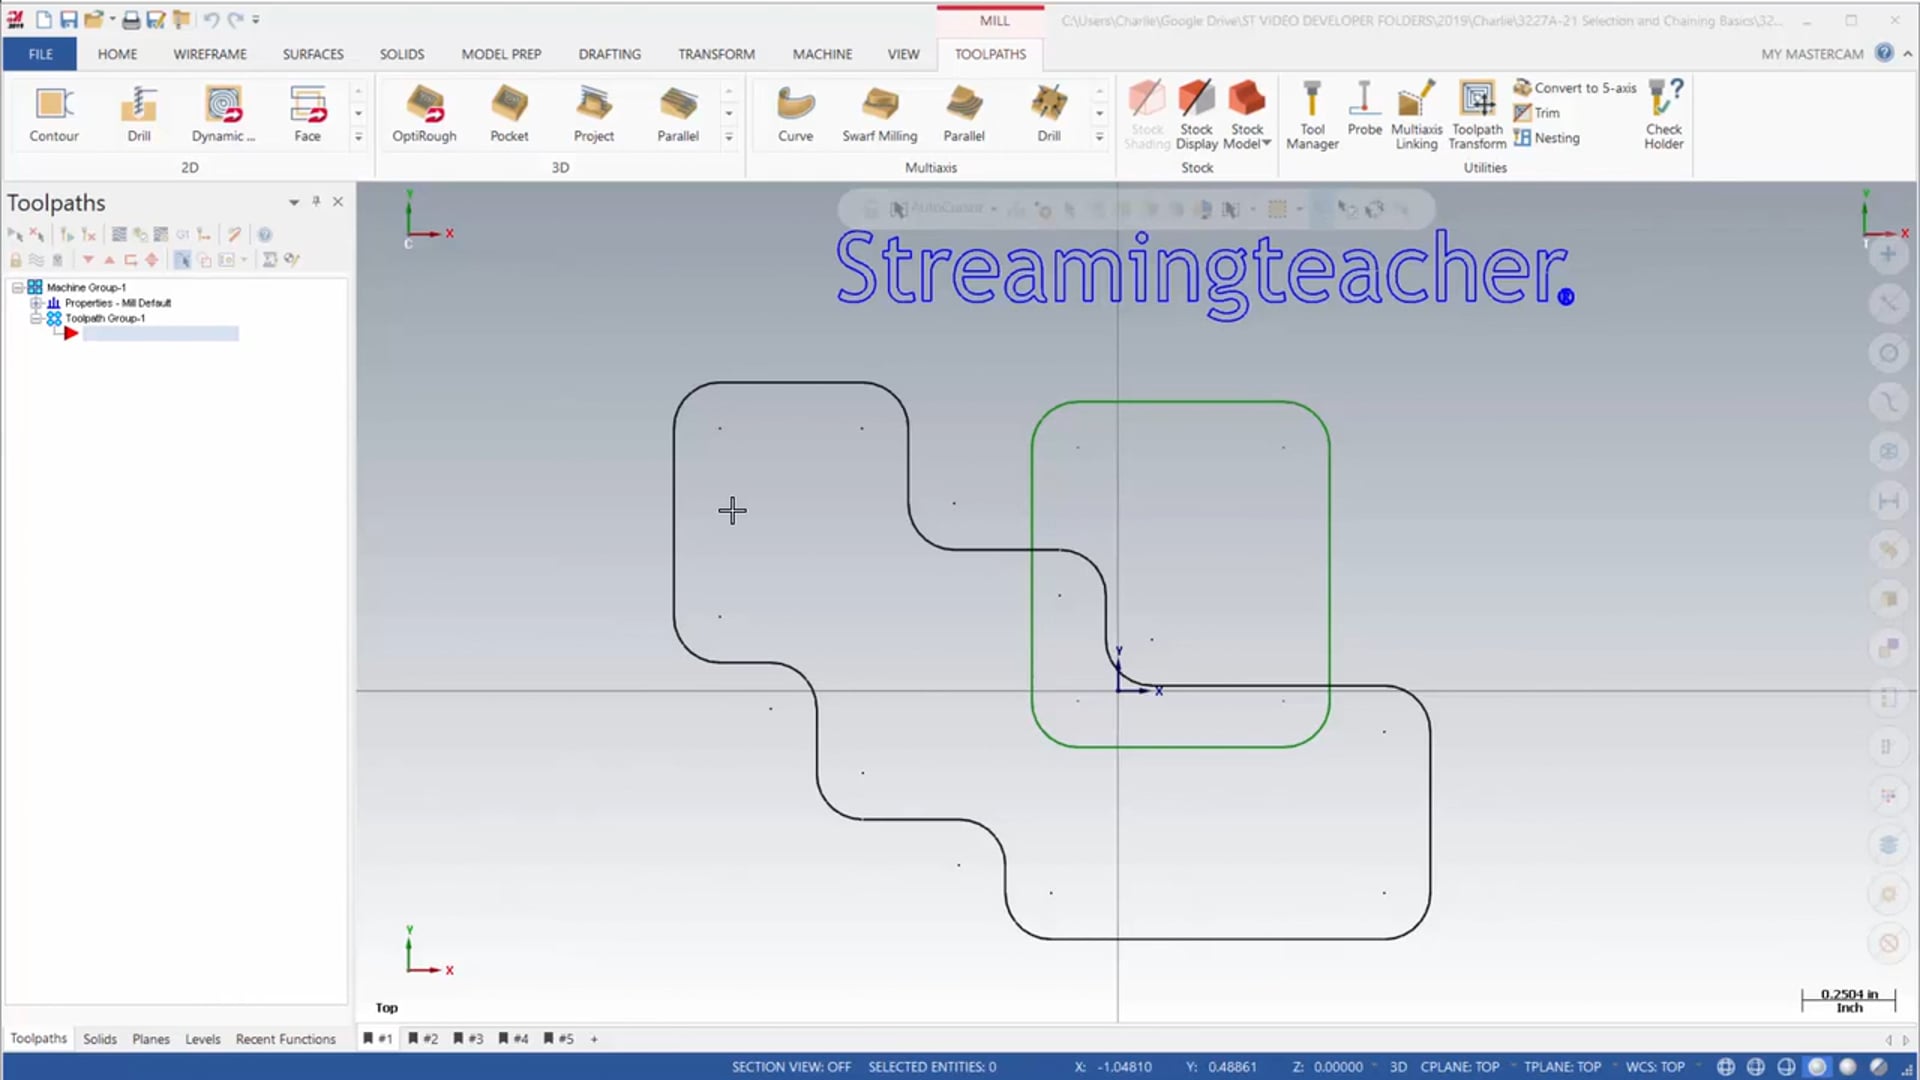Open the Solids manager tab
The image size is (1920, 1080).
[100, 1039]
